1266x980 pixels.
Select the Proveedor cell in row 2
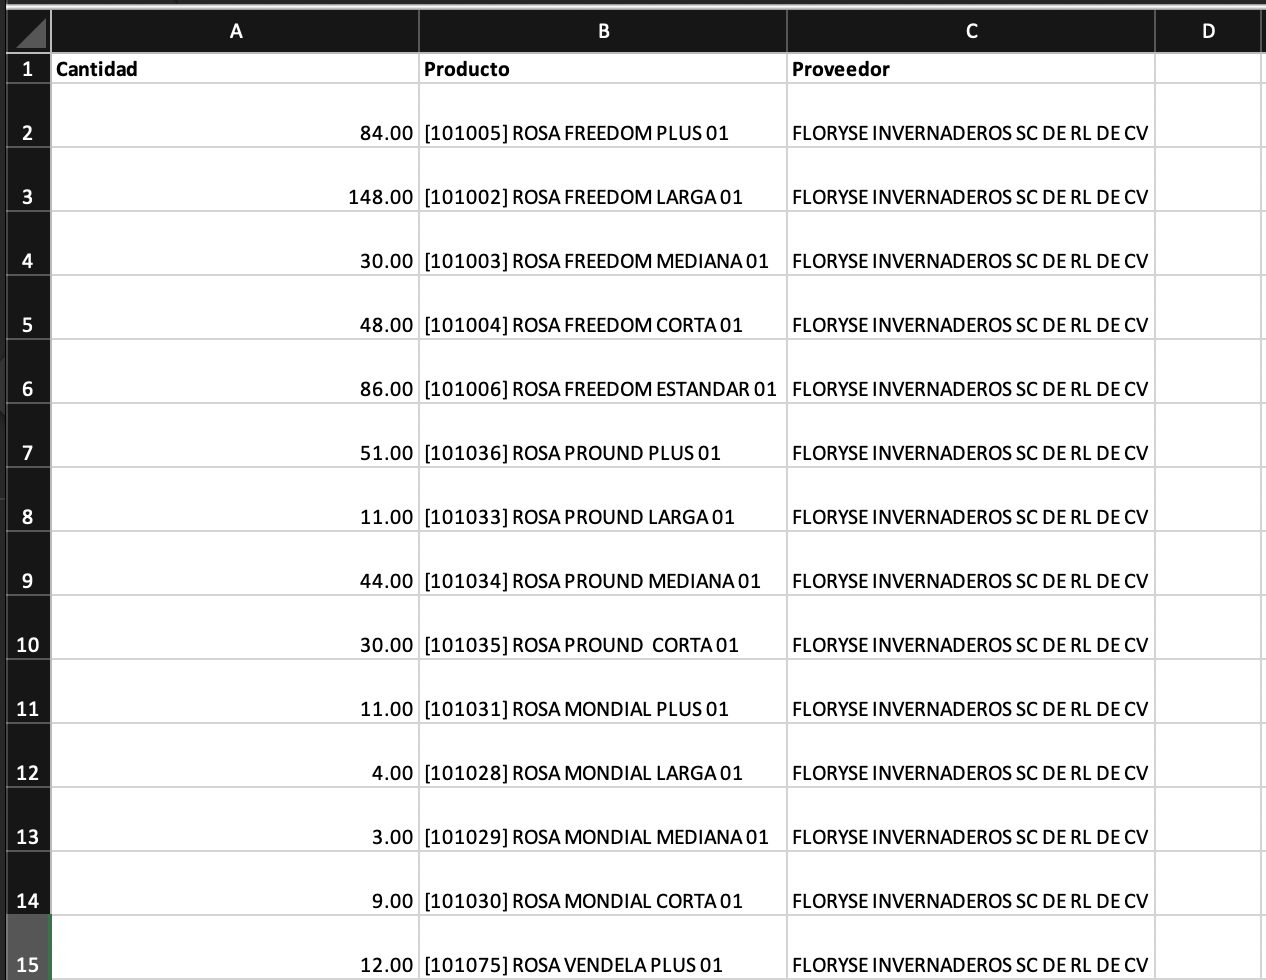click(971, 116)
